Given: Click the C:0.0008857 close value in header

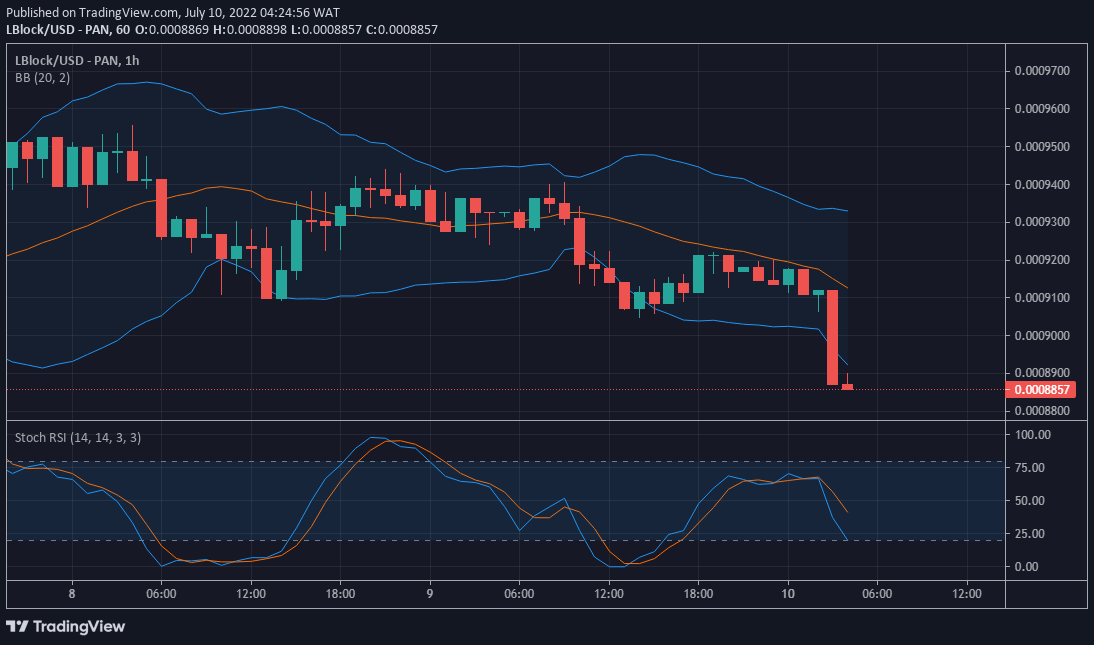Looking at the screenshot, I should click(x=401, y=29).
